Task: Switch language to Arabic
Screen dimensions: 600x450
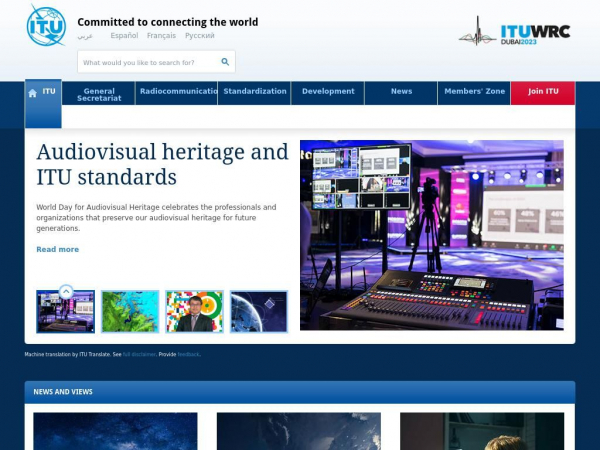Action: 85,36
